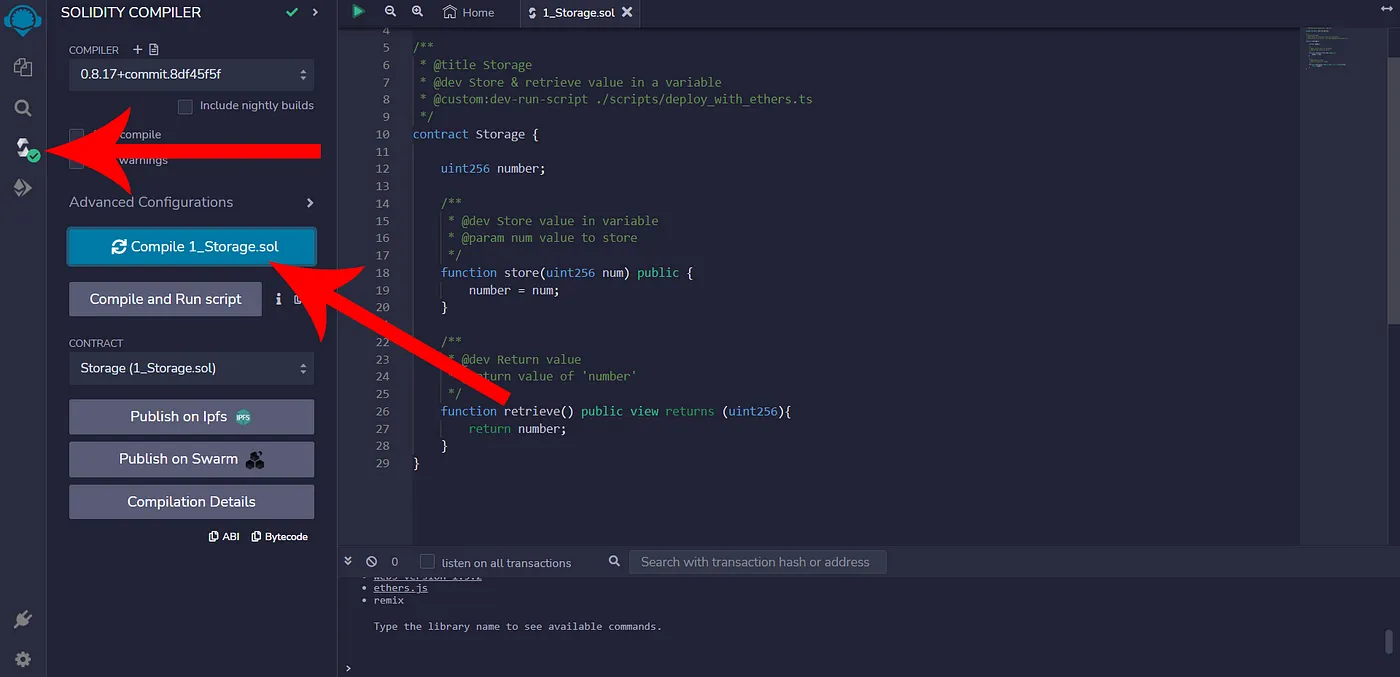1400x677 pixels.
Task: Click the 'return number;' code line
Action: [x=517, y=428]
